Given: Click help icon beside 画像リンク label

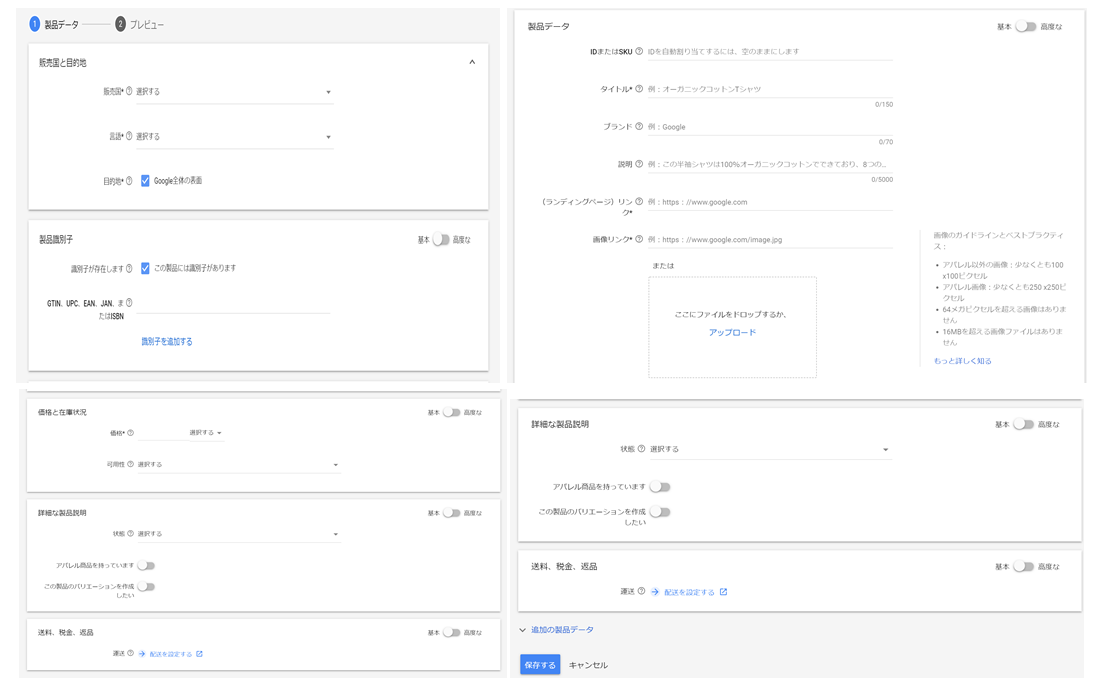Looking at the screenshot, I should (x=639, y=239).
